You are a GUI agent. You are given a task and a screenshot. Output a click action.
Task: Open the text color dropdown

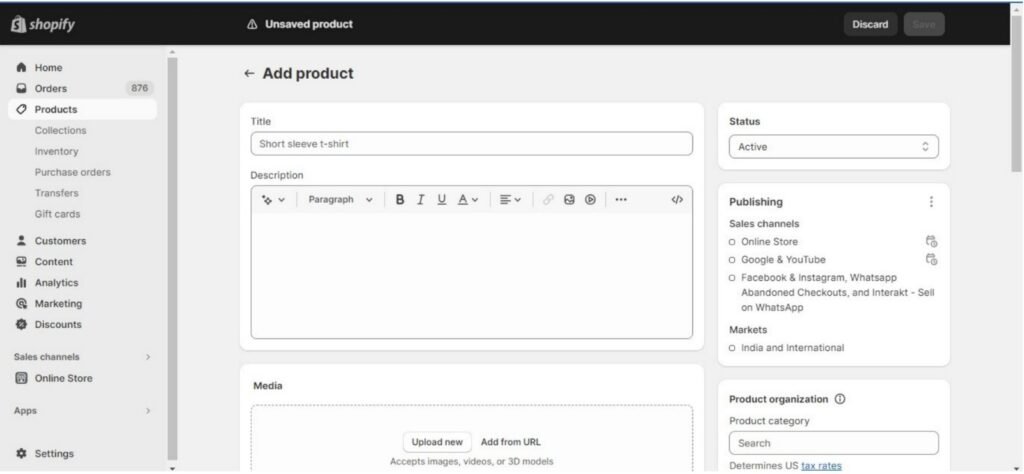point(468,200)
